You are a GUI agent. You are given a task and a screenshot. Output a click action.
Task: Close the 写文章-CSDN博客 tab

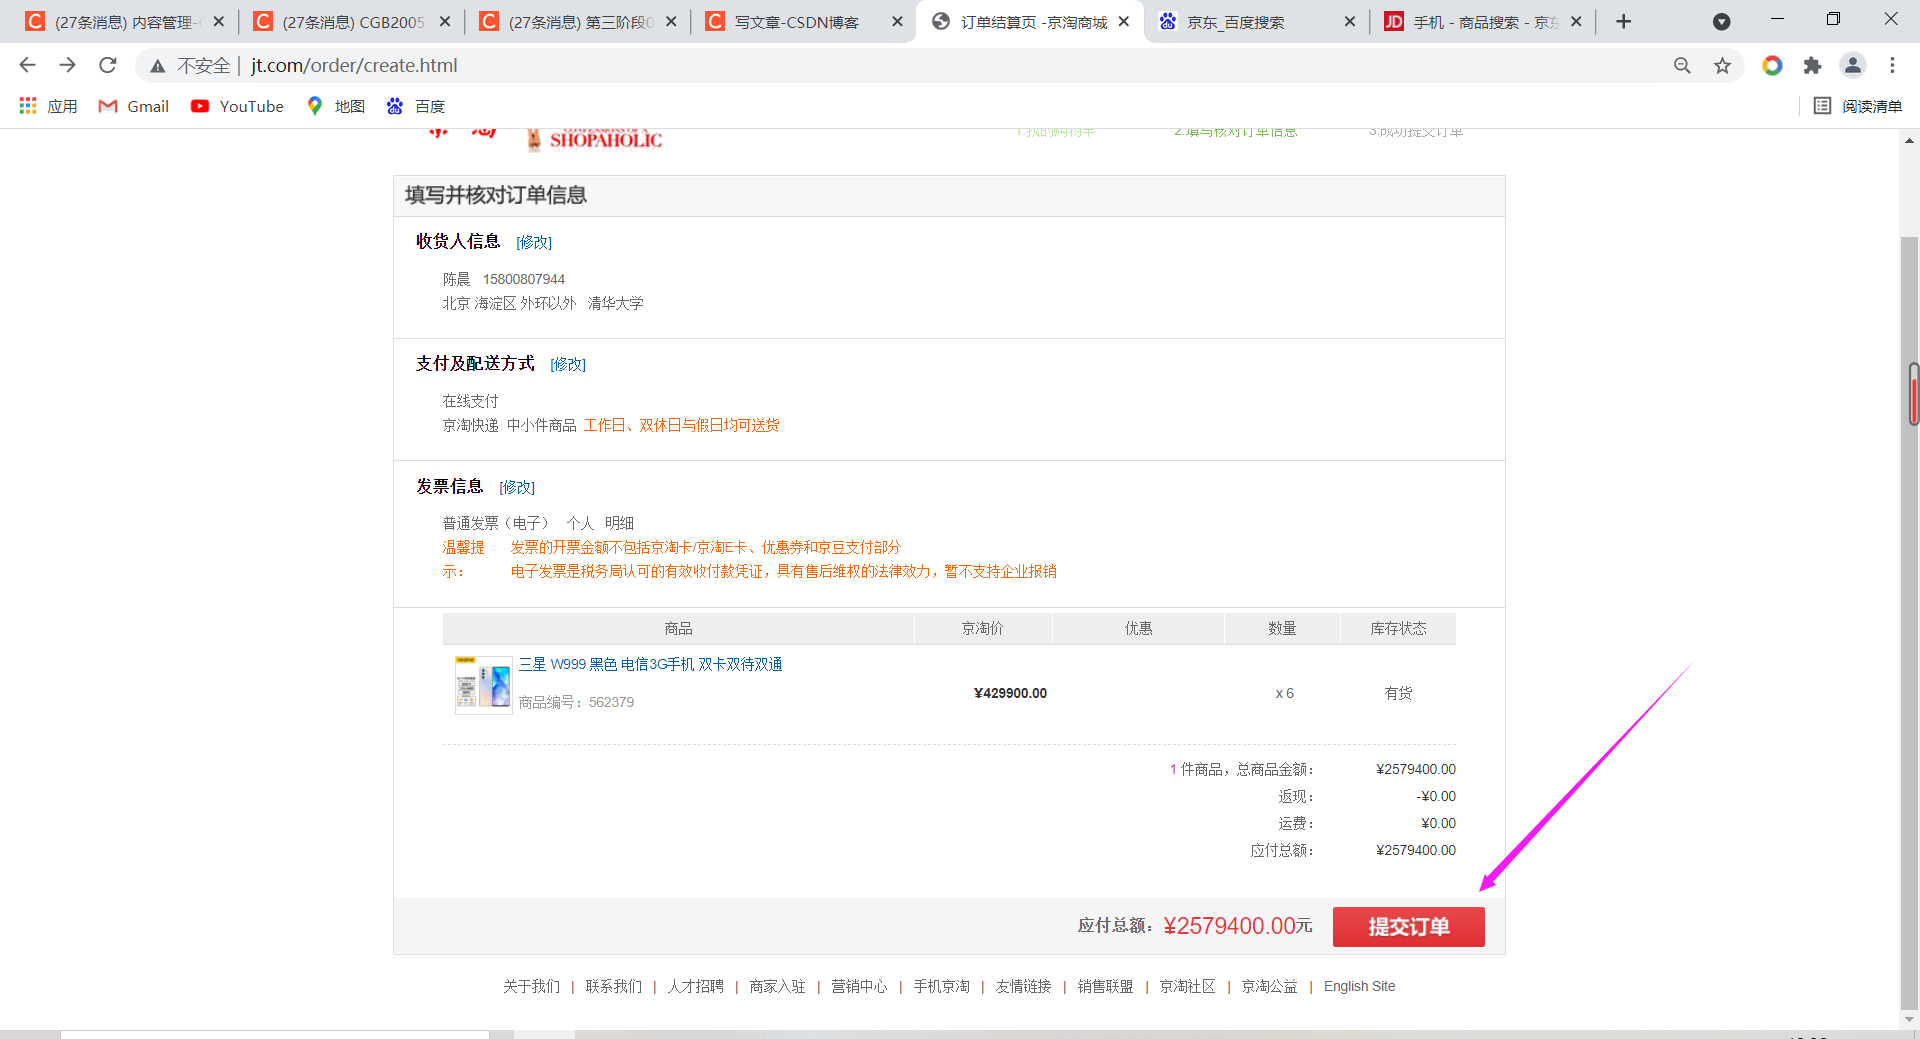click(897, 21)
